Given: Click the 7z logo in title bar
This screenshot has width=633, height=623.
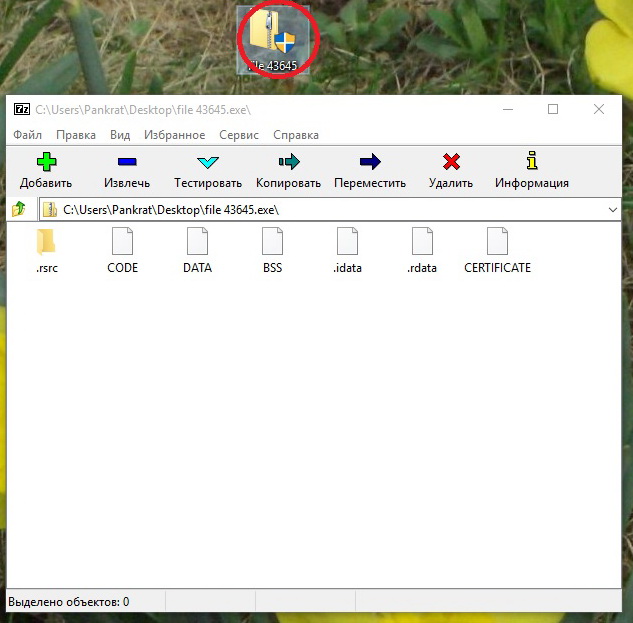Looking at the screenshot, I should (x=22, y=109).
